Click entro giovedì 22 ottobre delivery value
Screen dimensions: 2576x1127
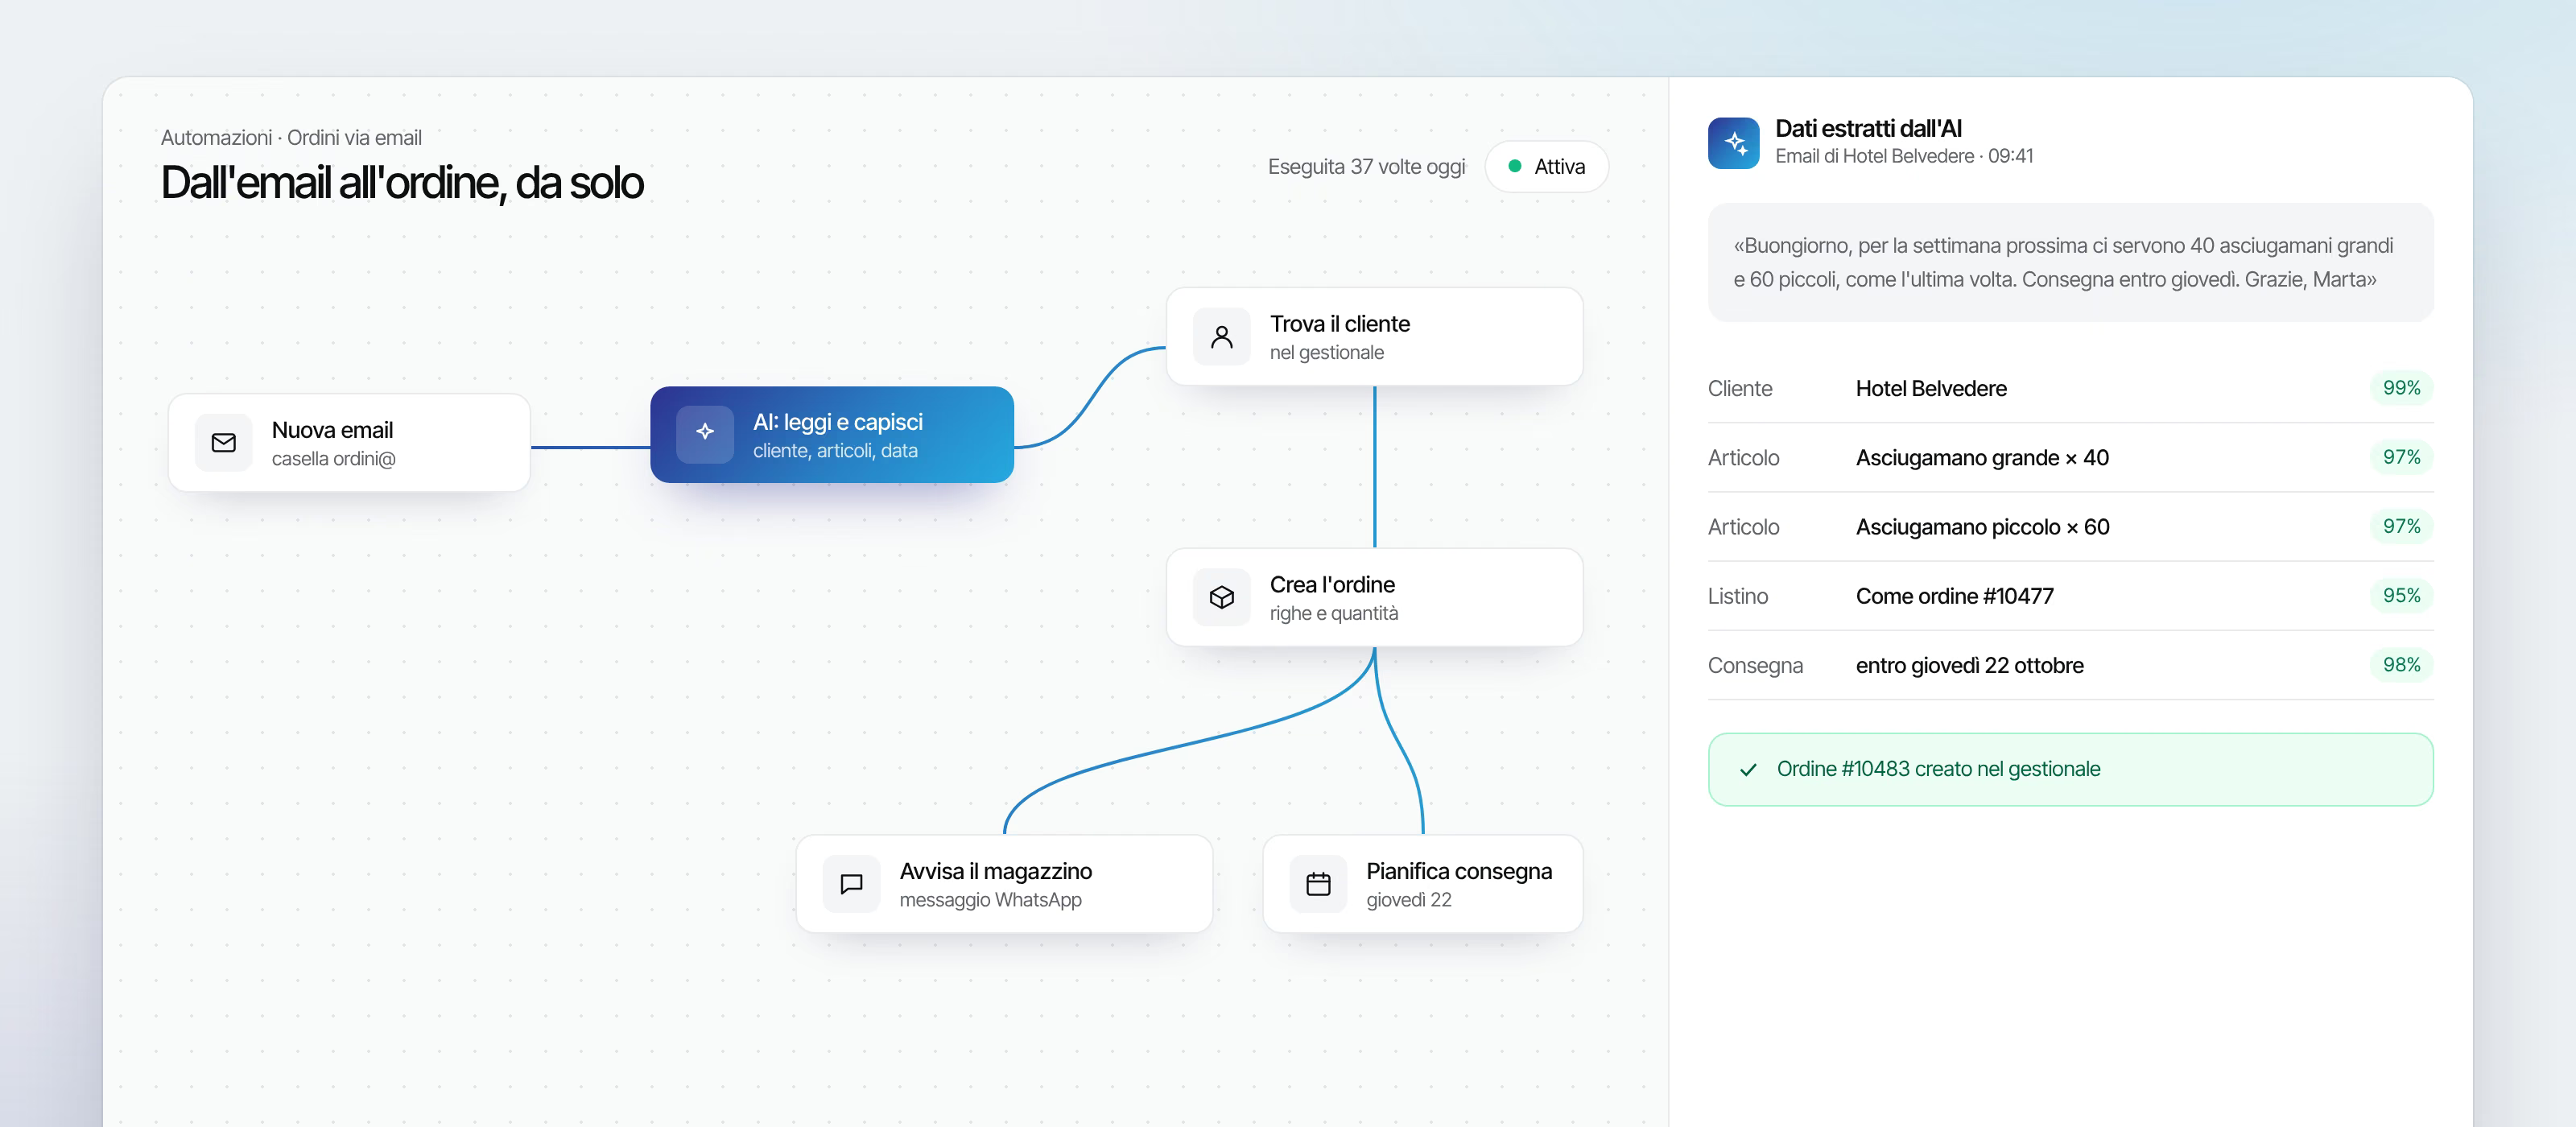pyautogui.click(x=1969, y=665)
